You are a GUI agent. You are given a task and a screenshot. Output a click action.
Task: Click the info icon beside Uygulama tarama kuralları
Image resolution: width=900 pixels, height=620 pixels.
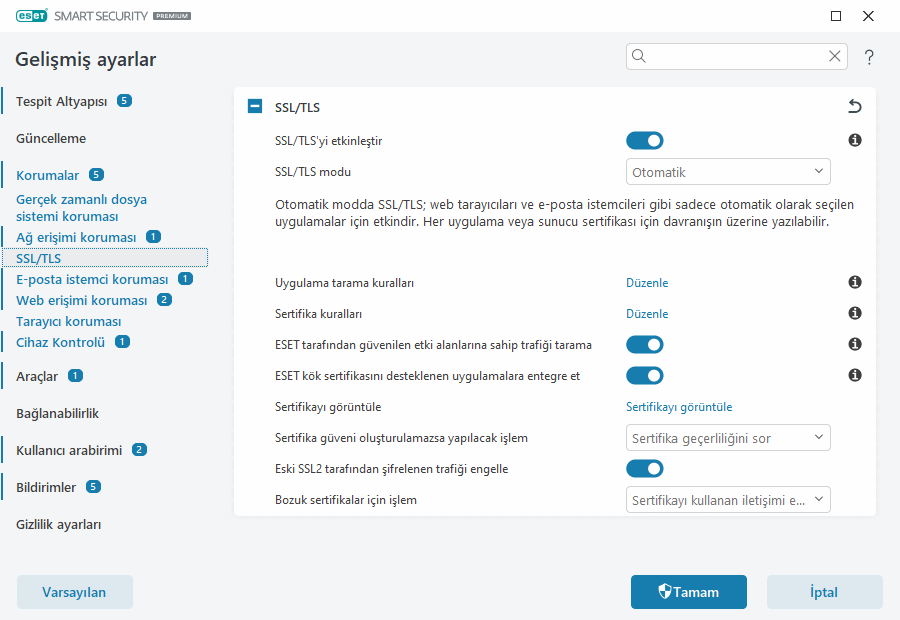[854, 282]
